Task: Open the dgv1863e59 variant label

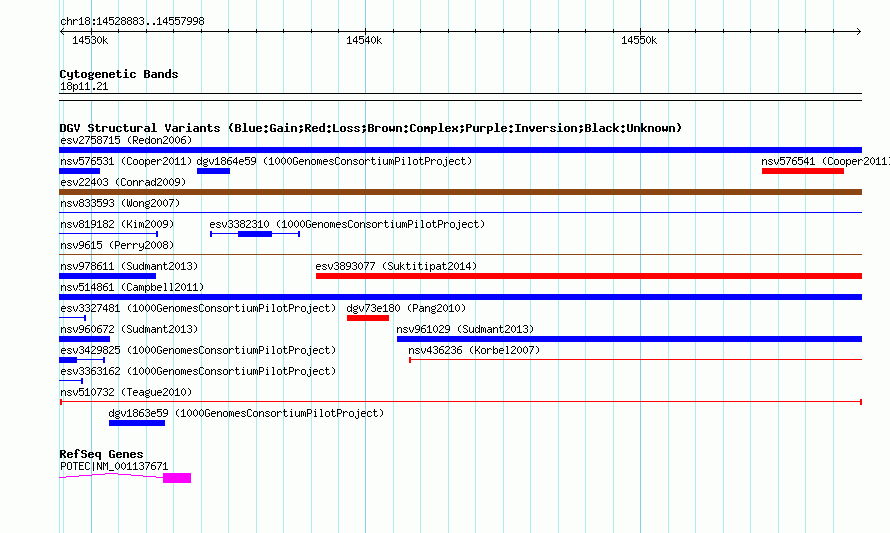Action: 246,413
